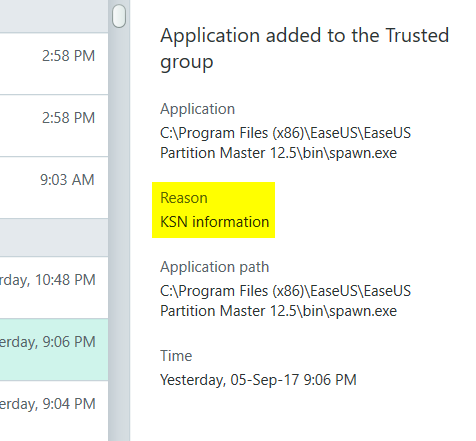
Task: Select the 2:58 PM row beneath the gray header
Action: click(54, 63)
